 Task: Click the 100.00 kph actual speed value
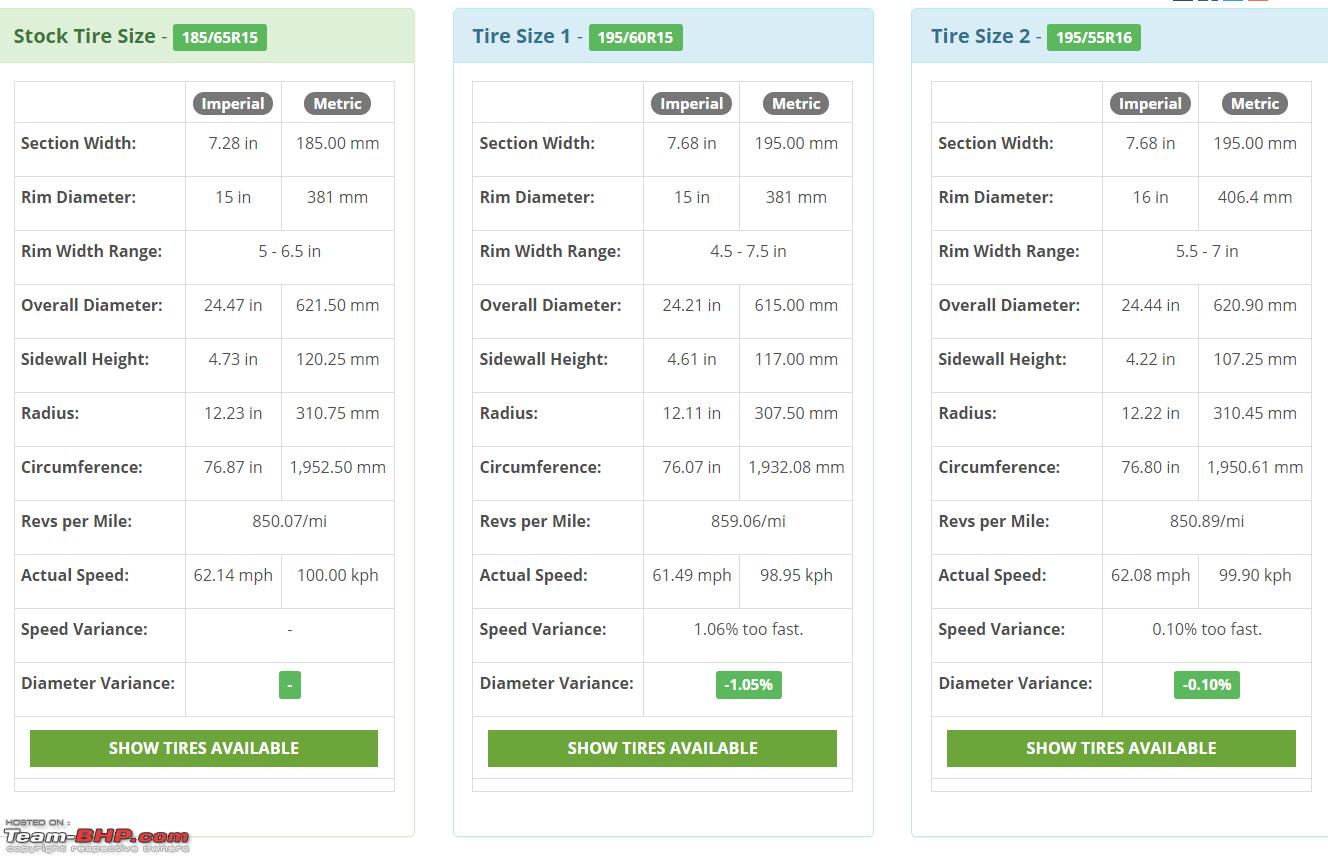tap(338, 575)
